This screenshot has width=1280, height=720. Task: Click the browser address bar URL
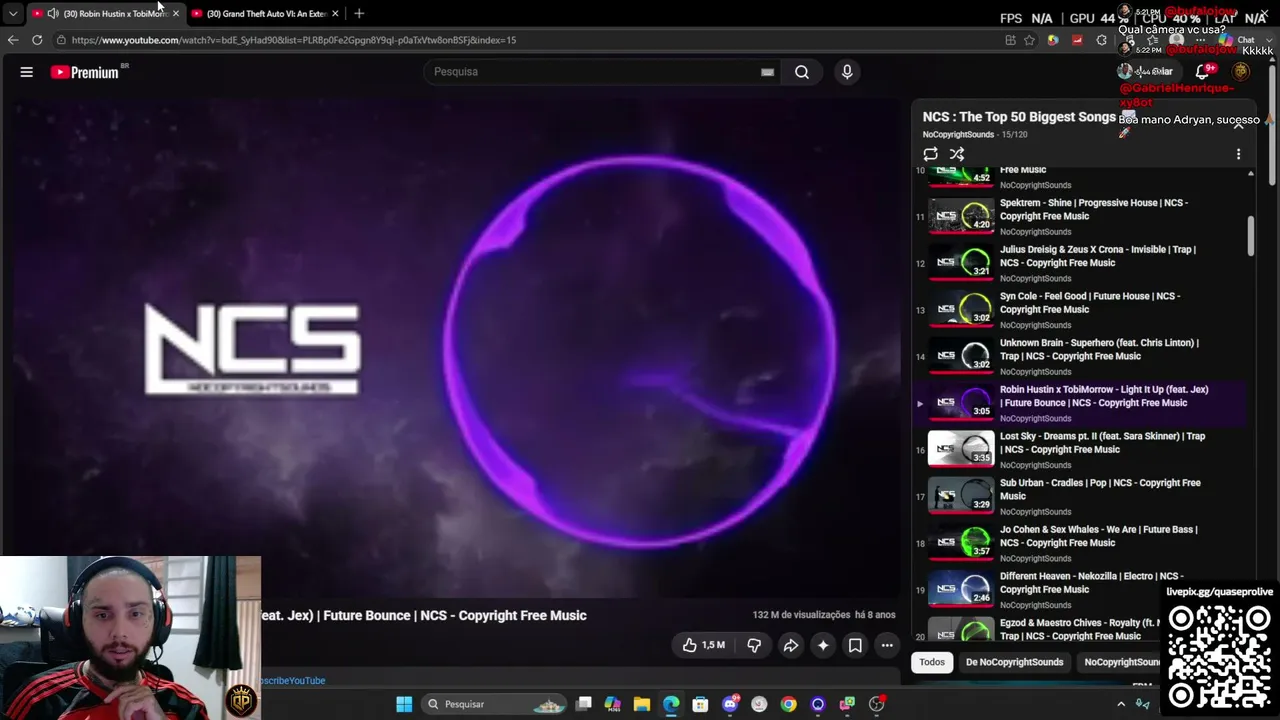(x=294, y=40)
